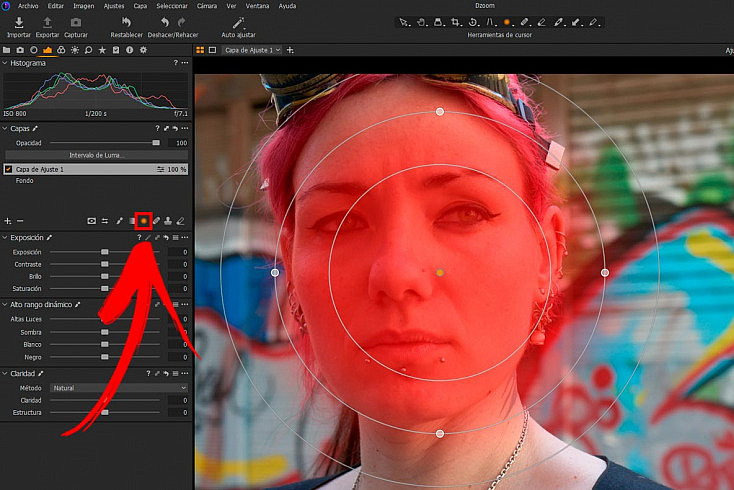The image size is (734, 490).
Task: Open the Capture camera tool tab
Action: (20, 50)
